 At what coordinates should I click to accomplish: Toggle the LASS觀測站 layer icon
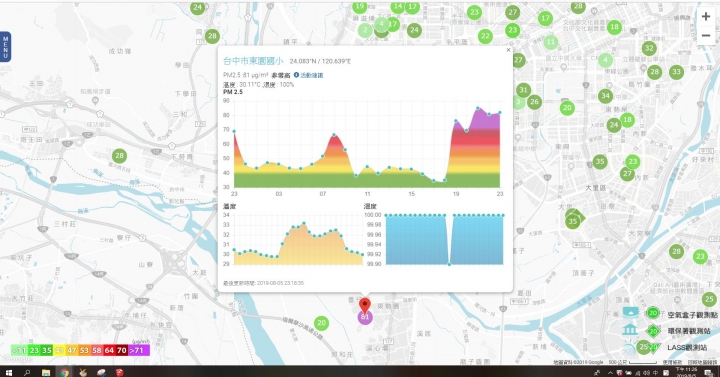[x=630, y=348]
